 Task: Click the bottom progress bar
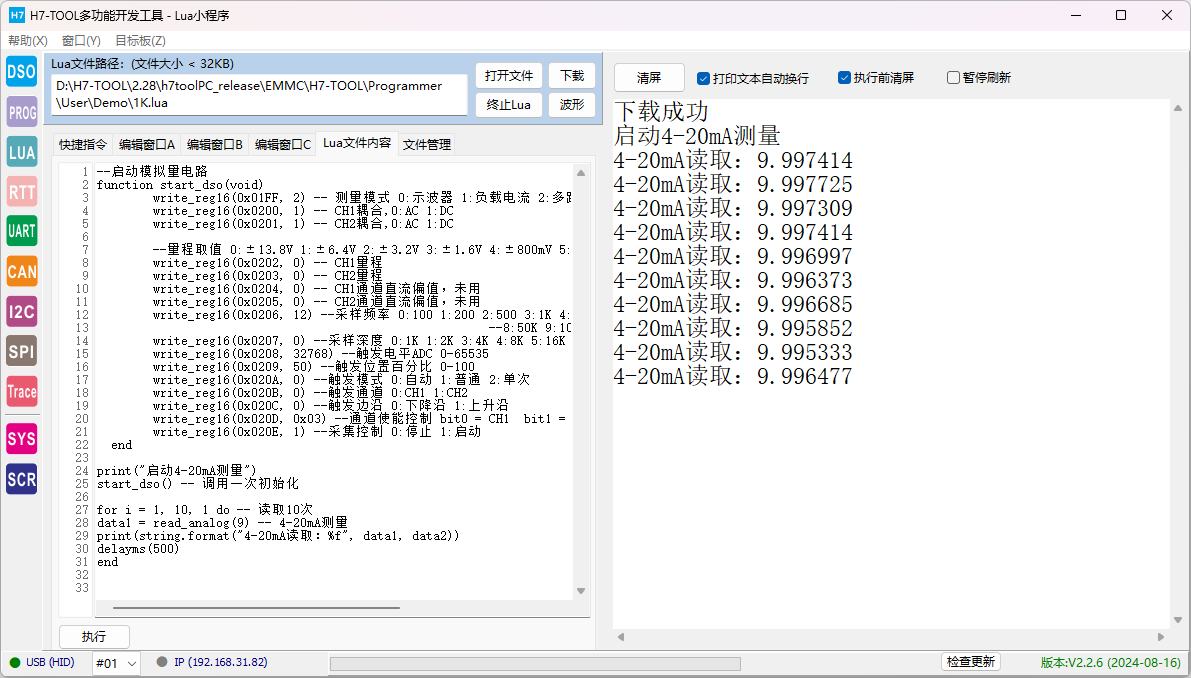click(x=535, y=664)
